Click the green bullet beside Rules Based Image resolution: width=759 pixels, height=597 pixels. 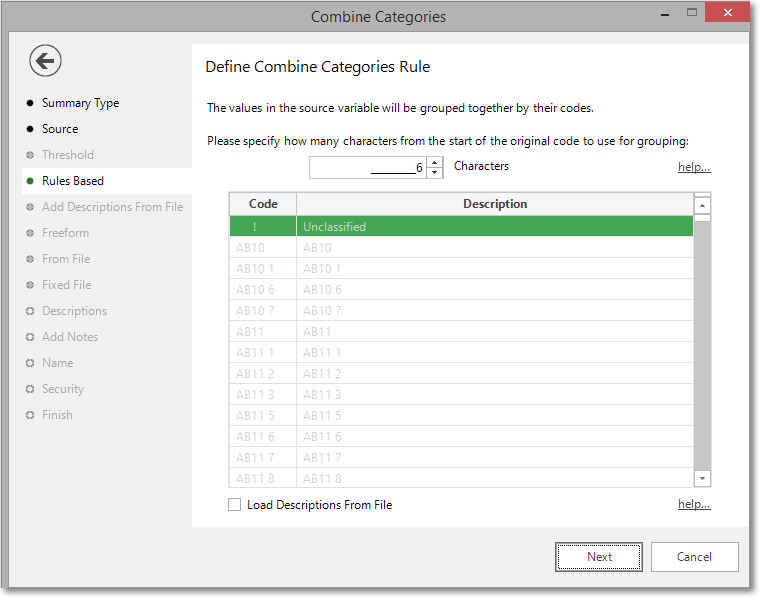(x=30, y=181)
